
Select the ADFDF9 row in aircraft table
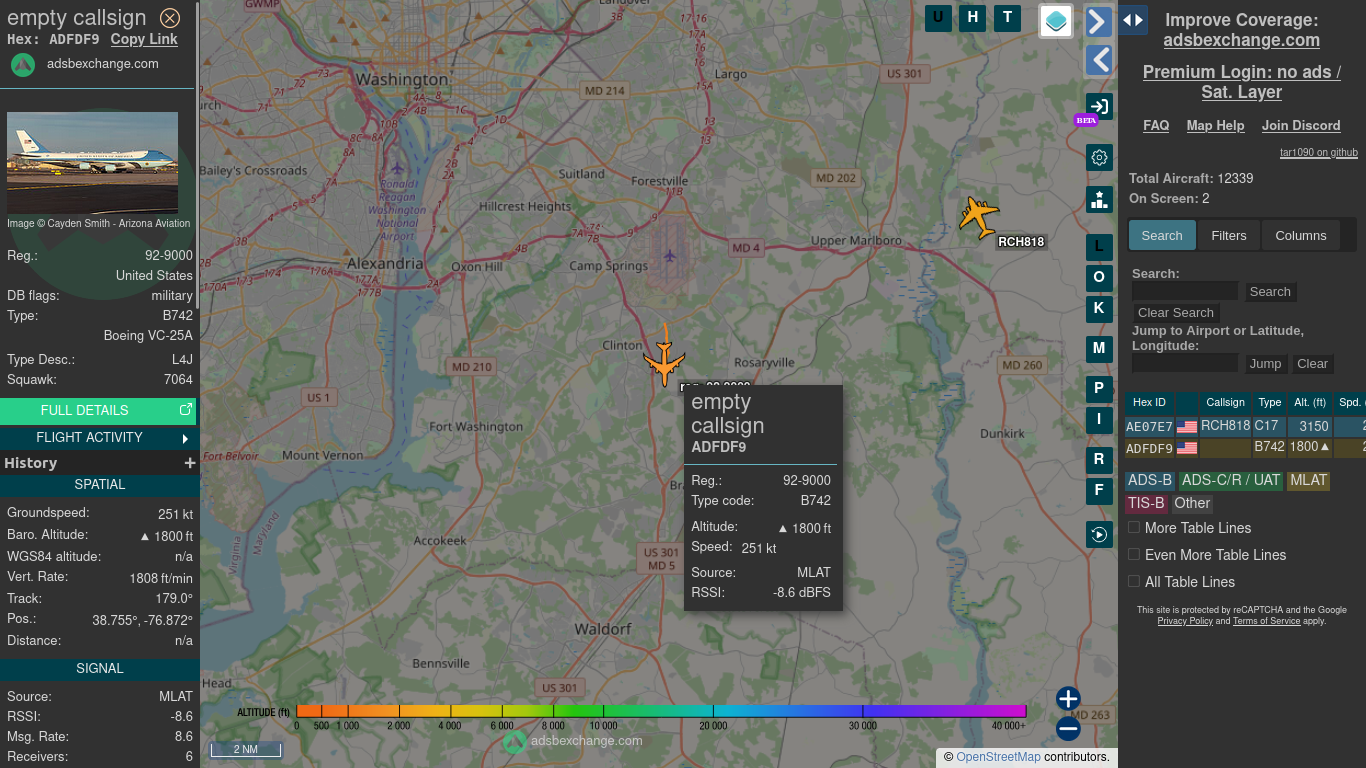(x=1245, y=448)
